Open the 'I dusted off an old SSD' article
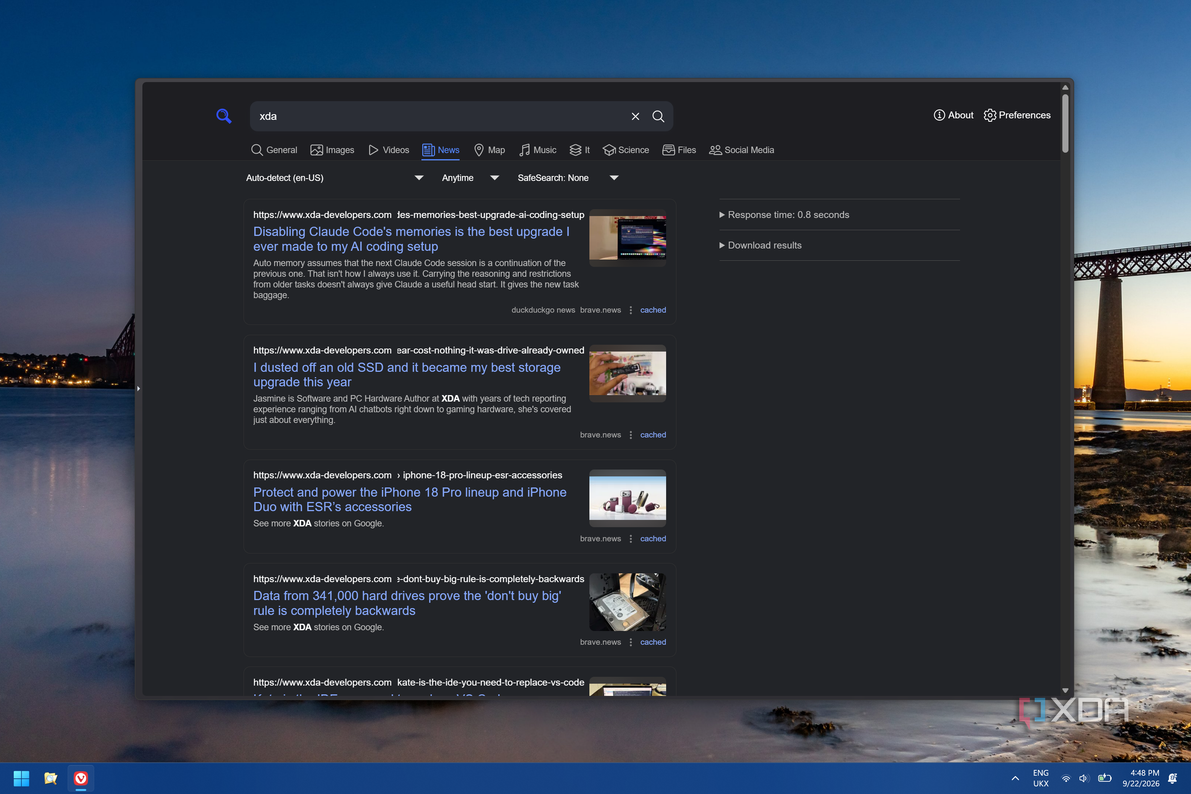 407,375
